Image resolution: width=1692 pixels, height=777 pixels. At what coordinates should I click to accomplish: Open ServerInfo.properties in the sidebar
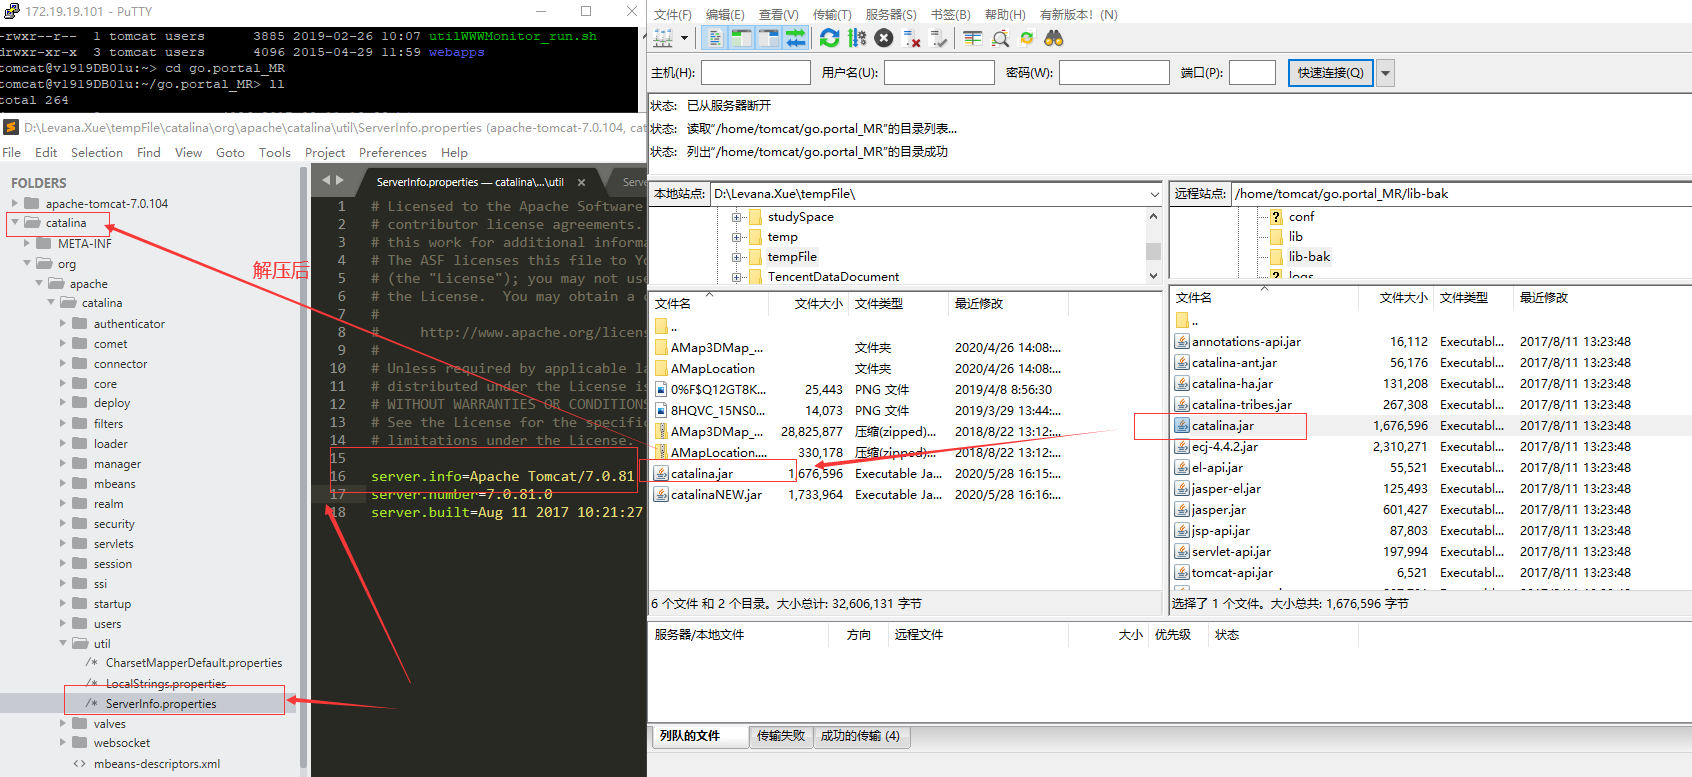(x=161, y=704)
